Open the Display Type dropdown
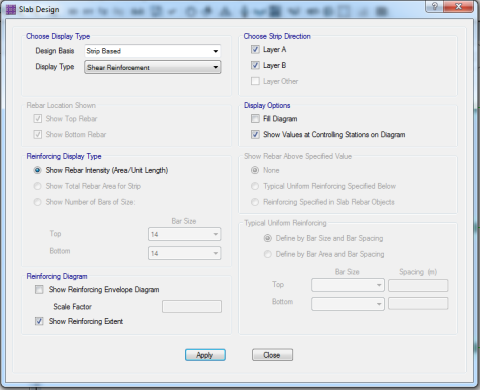Viewport: 480px width, 390px height. click(153, 67)
